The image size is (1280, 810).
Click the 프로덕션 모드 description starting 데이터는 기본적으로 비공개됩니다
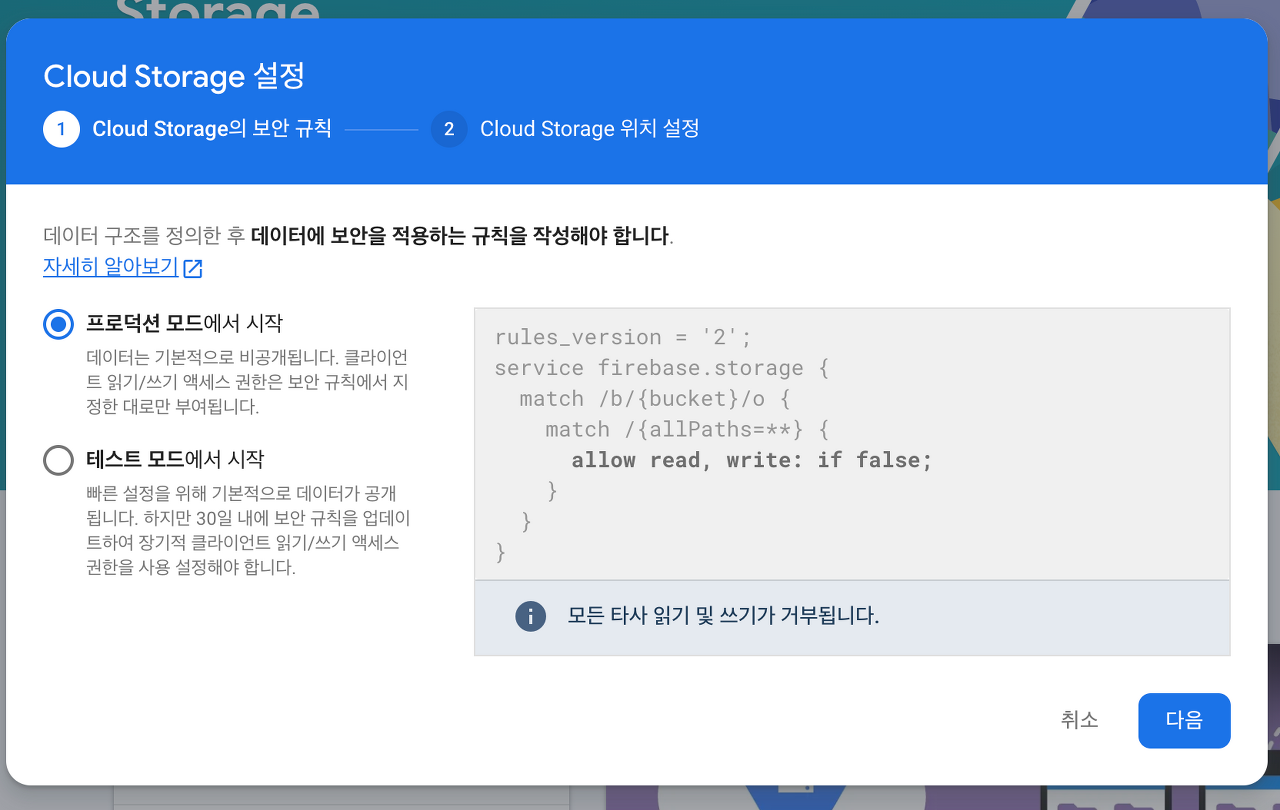point(247,382)
